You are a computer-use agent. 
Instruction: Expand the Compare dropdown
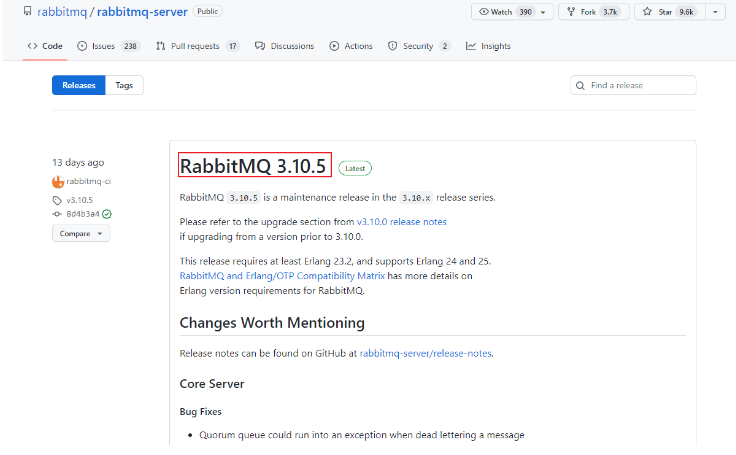(x=81, y=233)
